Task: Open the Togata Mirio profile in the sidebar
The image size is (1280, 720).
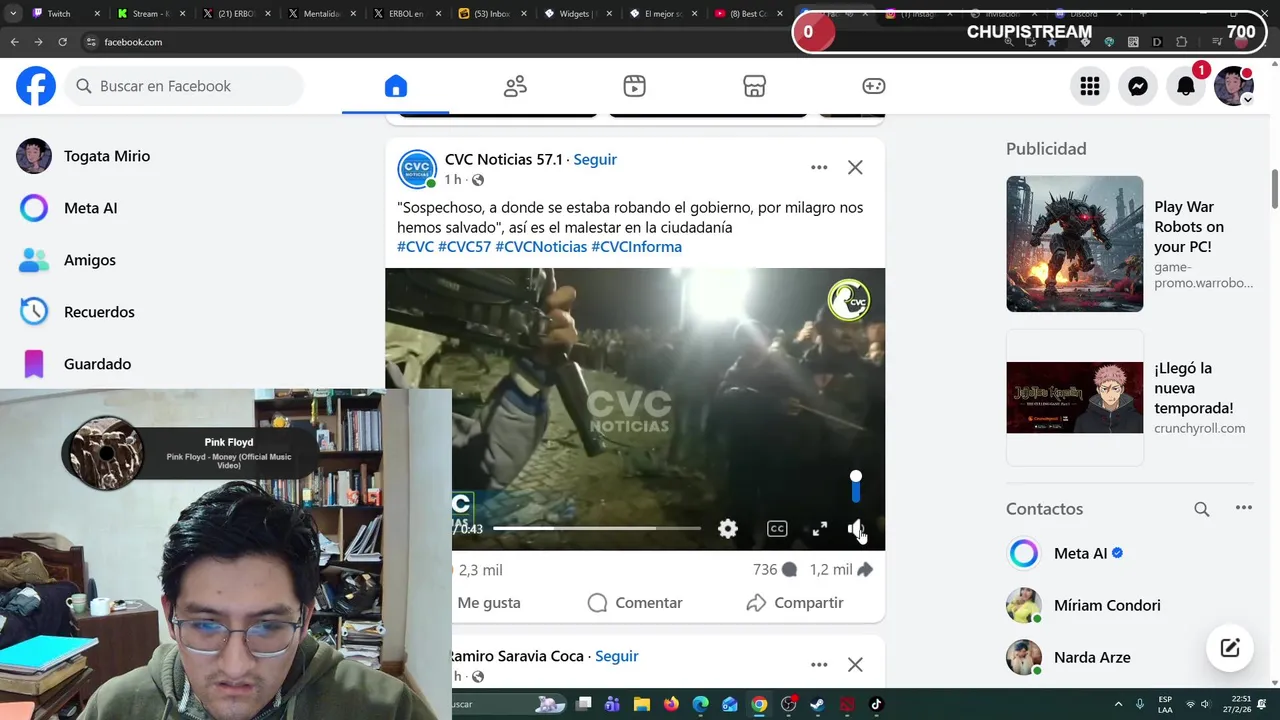Action: tap(107, 156)
